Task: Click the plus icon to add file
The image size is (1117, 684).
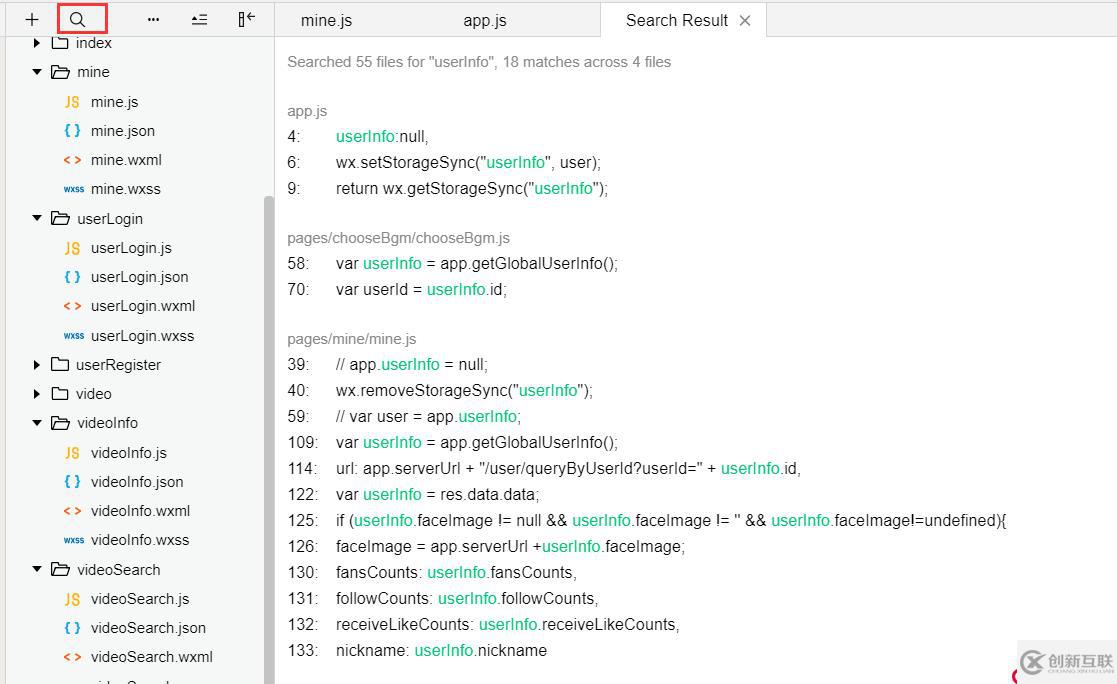Action: pos(31,20)
